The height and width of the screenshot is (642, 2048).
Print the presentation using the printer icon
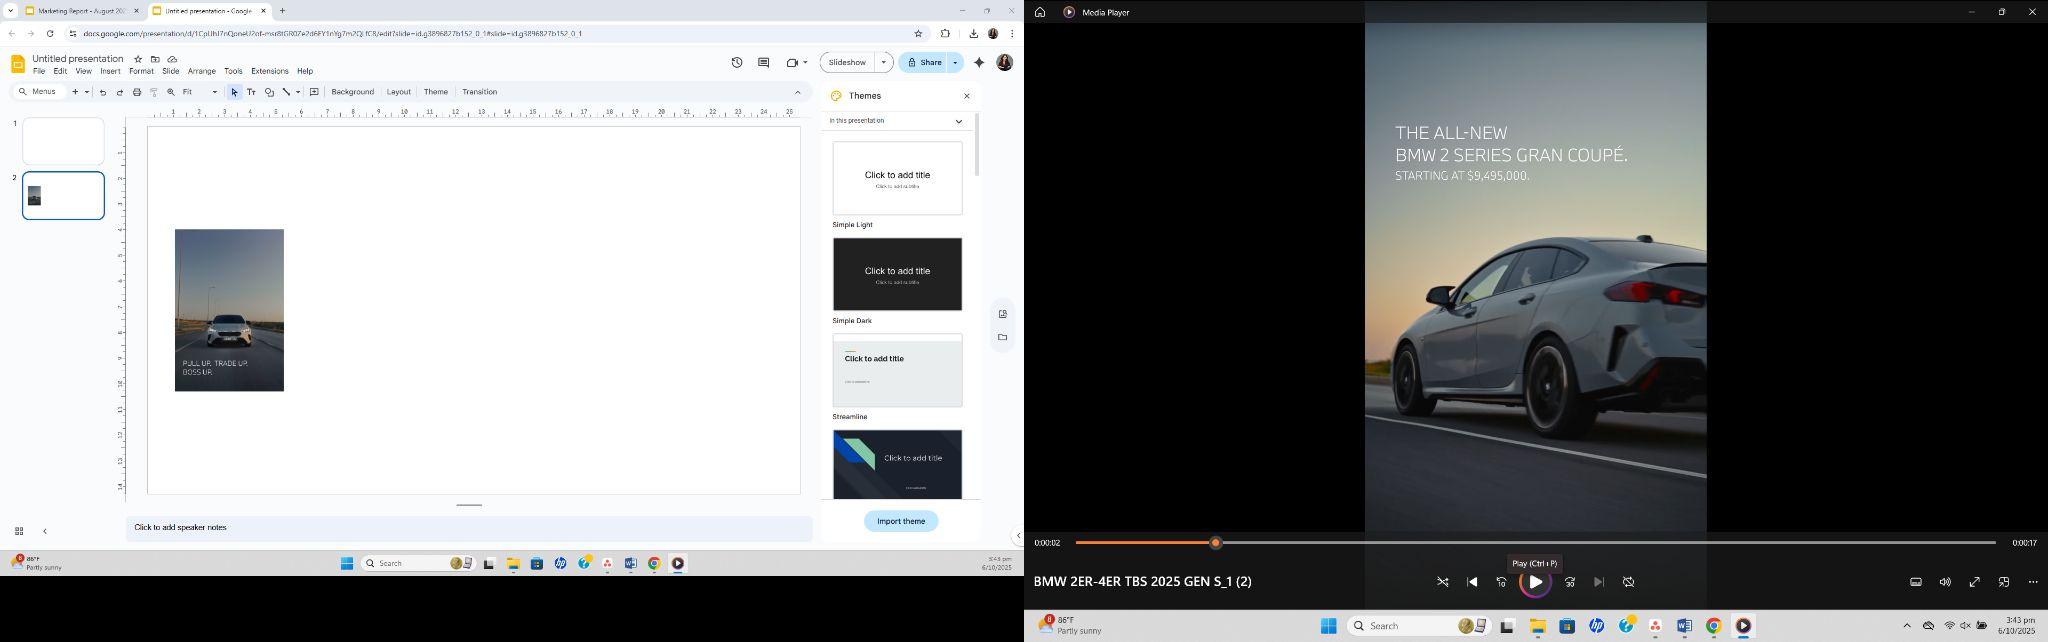[x=136, y=92]
